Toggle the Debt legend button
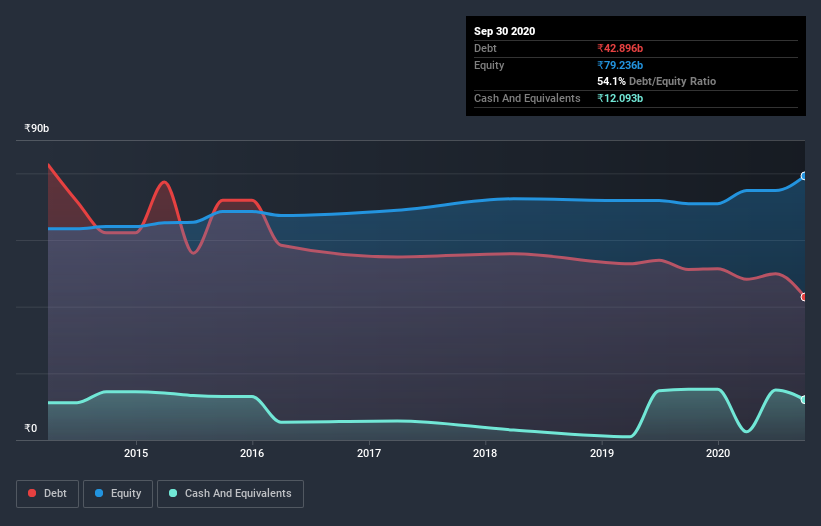Viewport: 821px width, 526px height. (48, 494)
